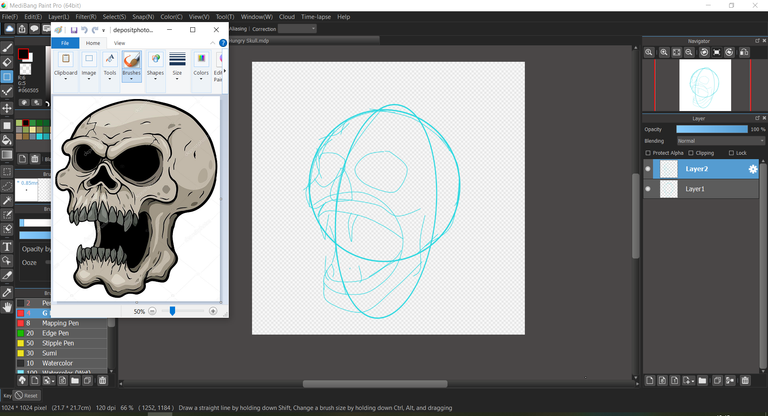Open Correction dropdown in top bar

(297, 29)
